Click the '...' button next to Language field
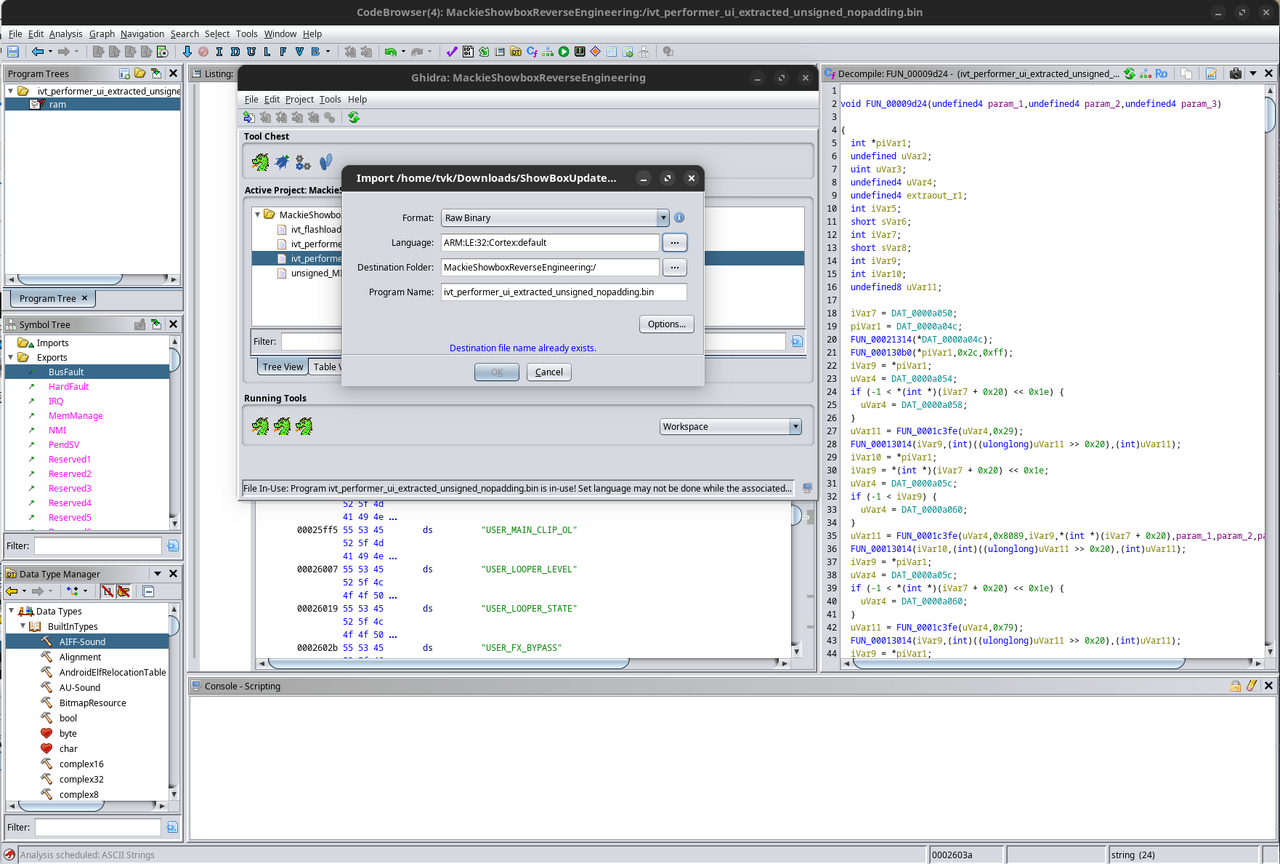1280x864 pixels. pos(674,242)
